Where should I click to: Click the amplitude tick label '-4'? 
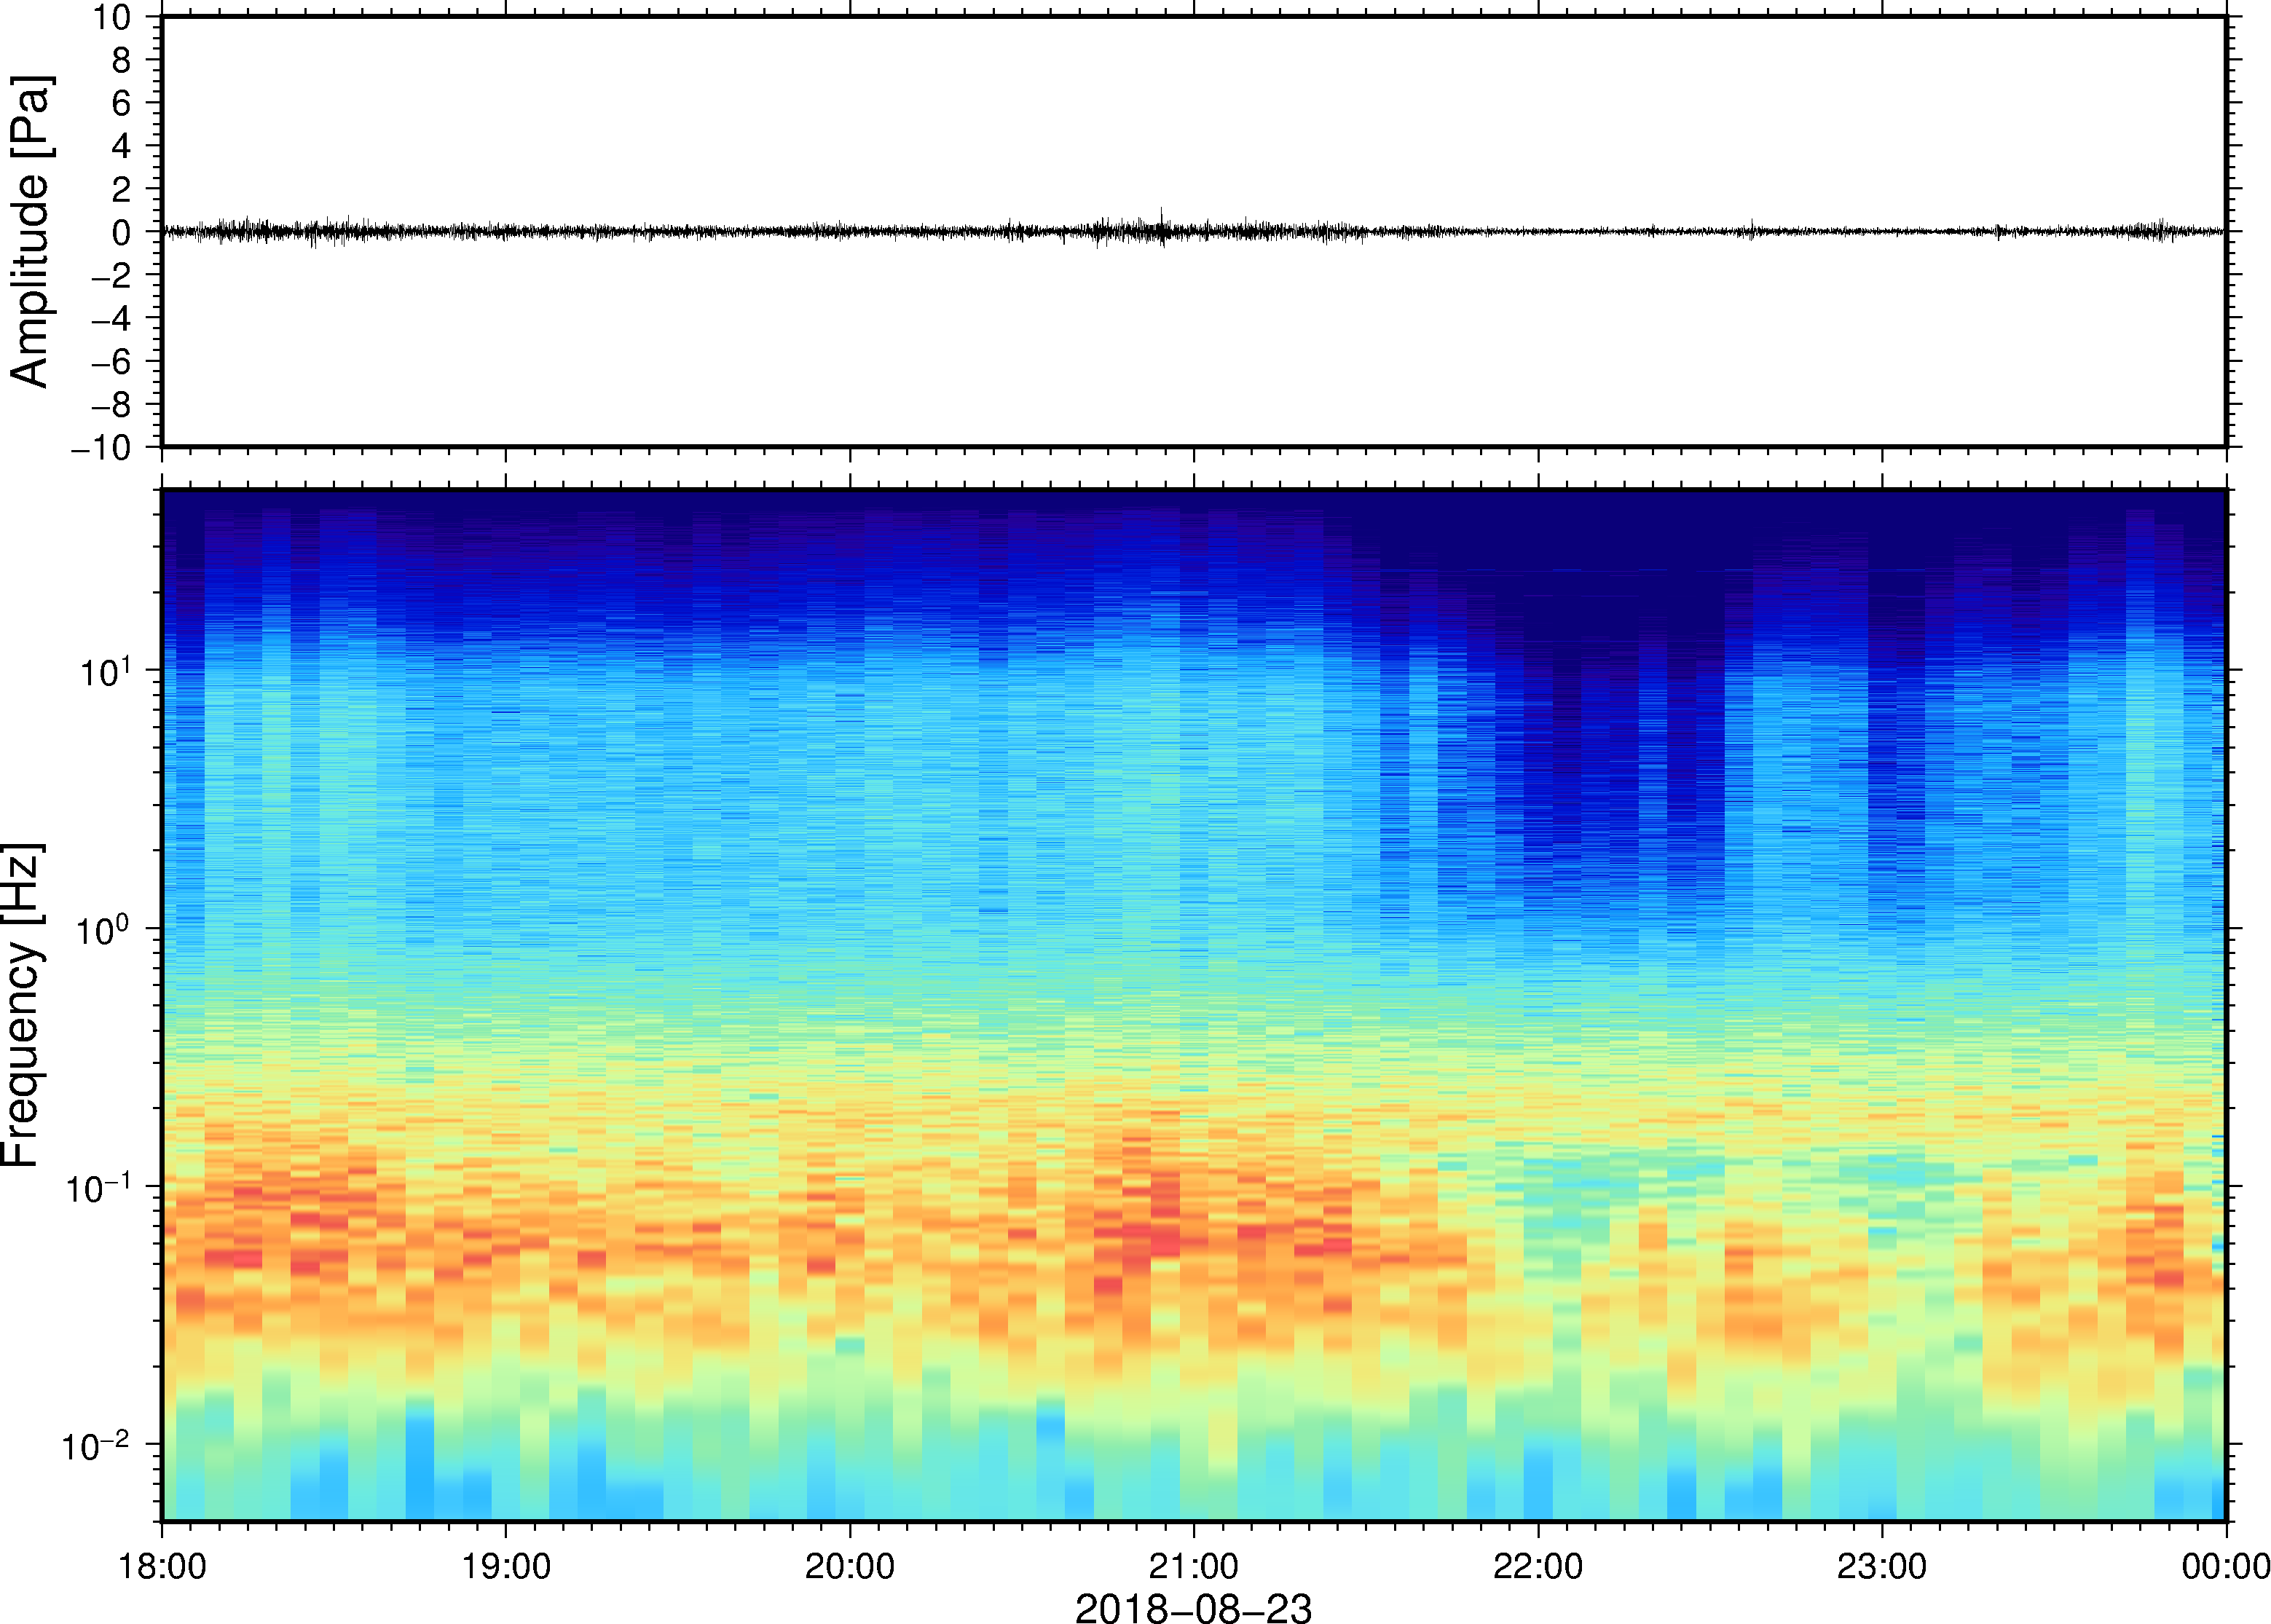point(112,318)
